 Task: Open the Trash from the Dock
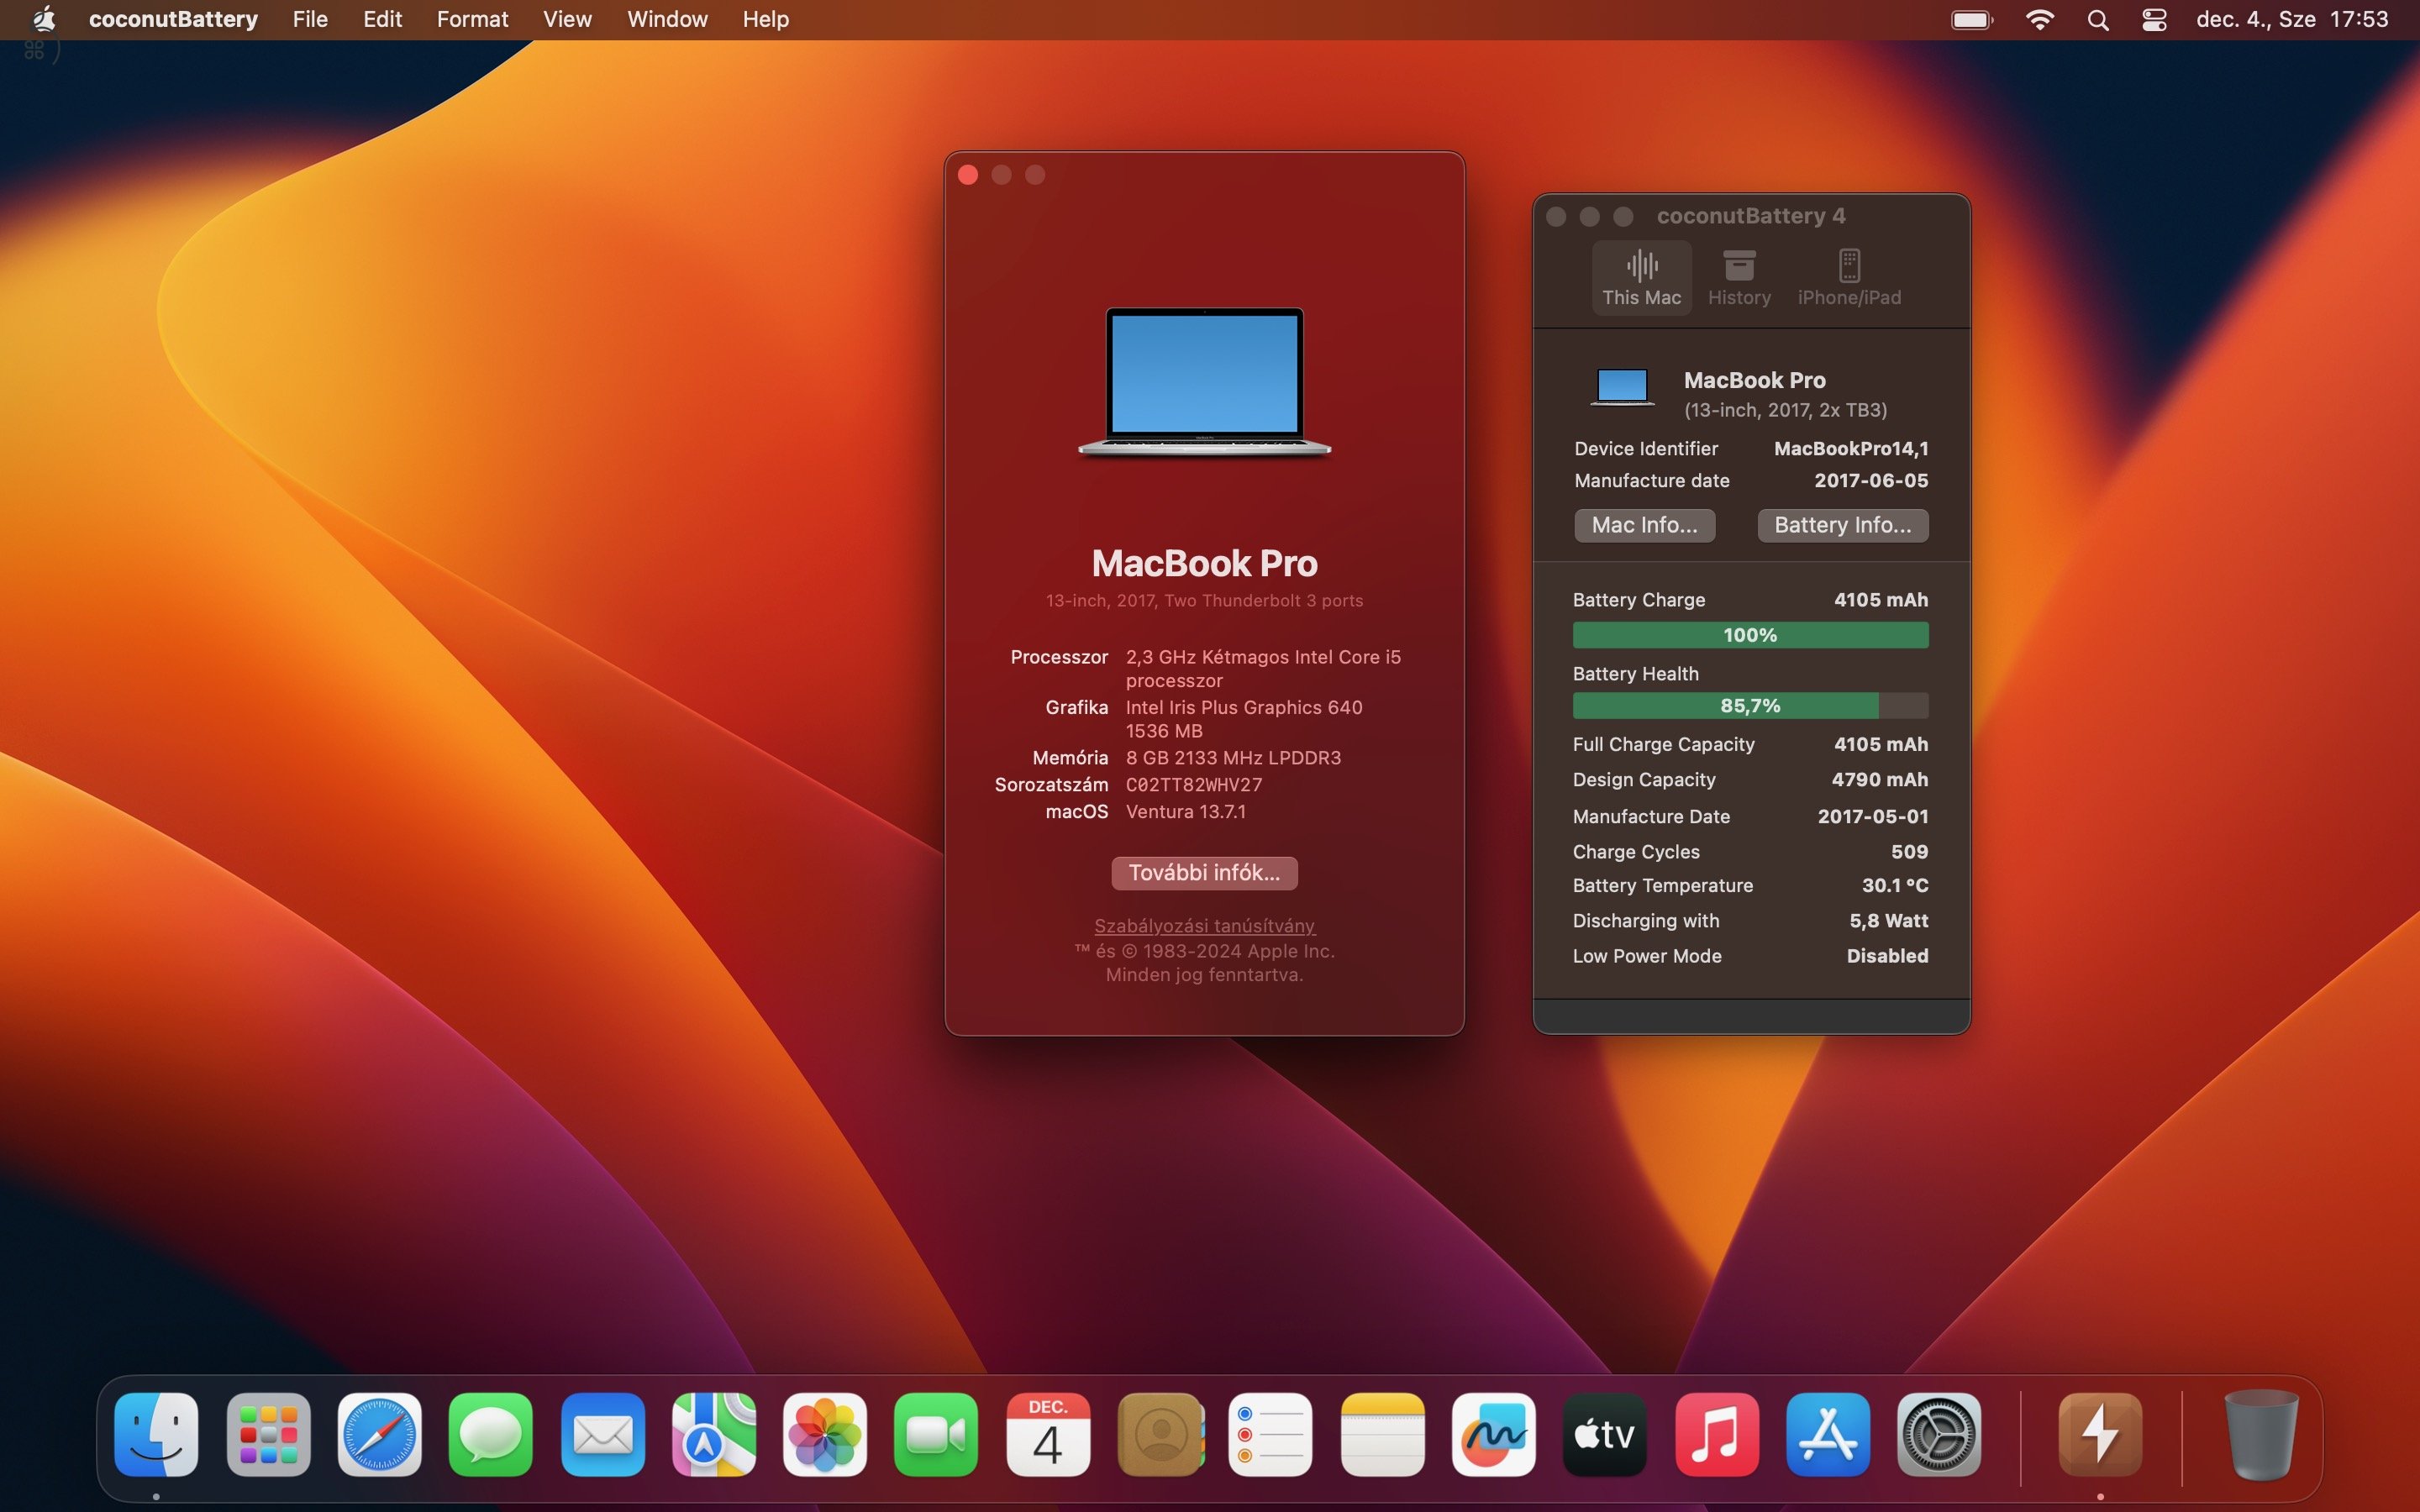point(2261,1434)
